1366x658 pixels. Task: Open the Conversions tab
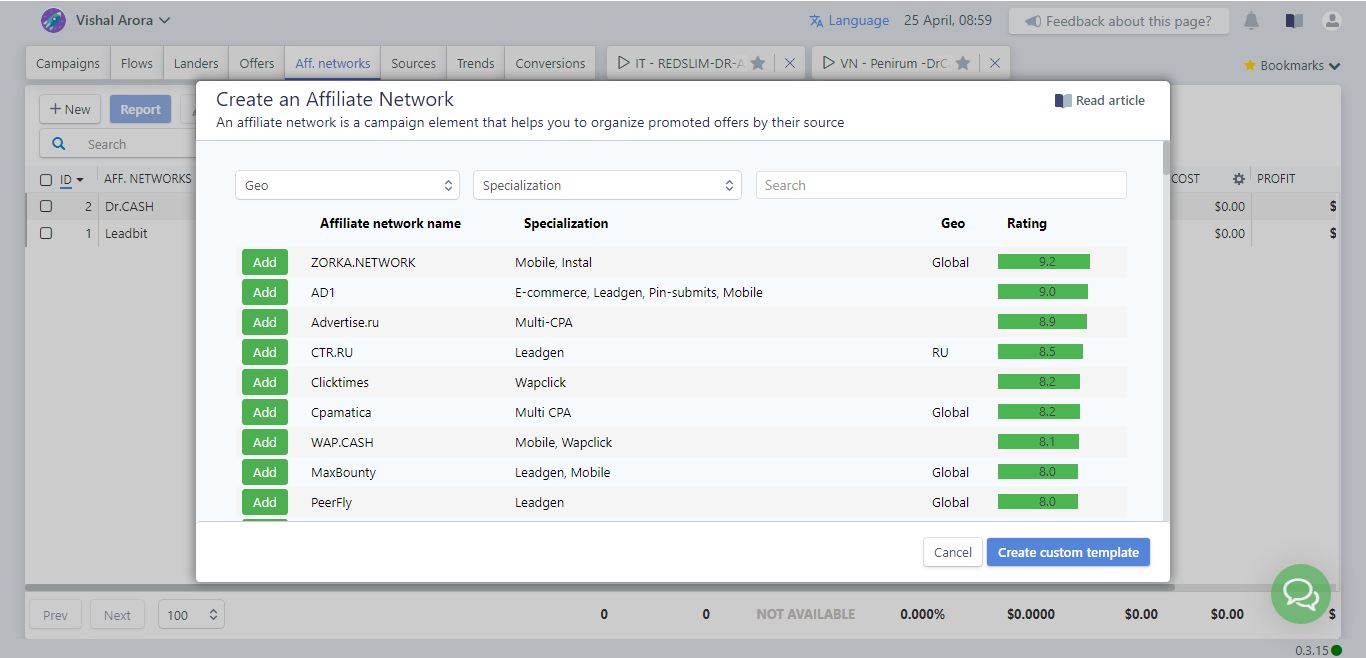coord(550,63)
